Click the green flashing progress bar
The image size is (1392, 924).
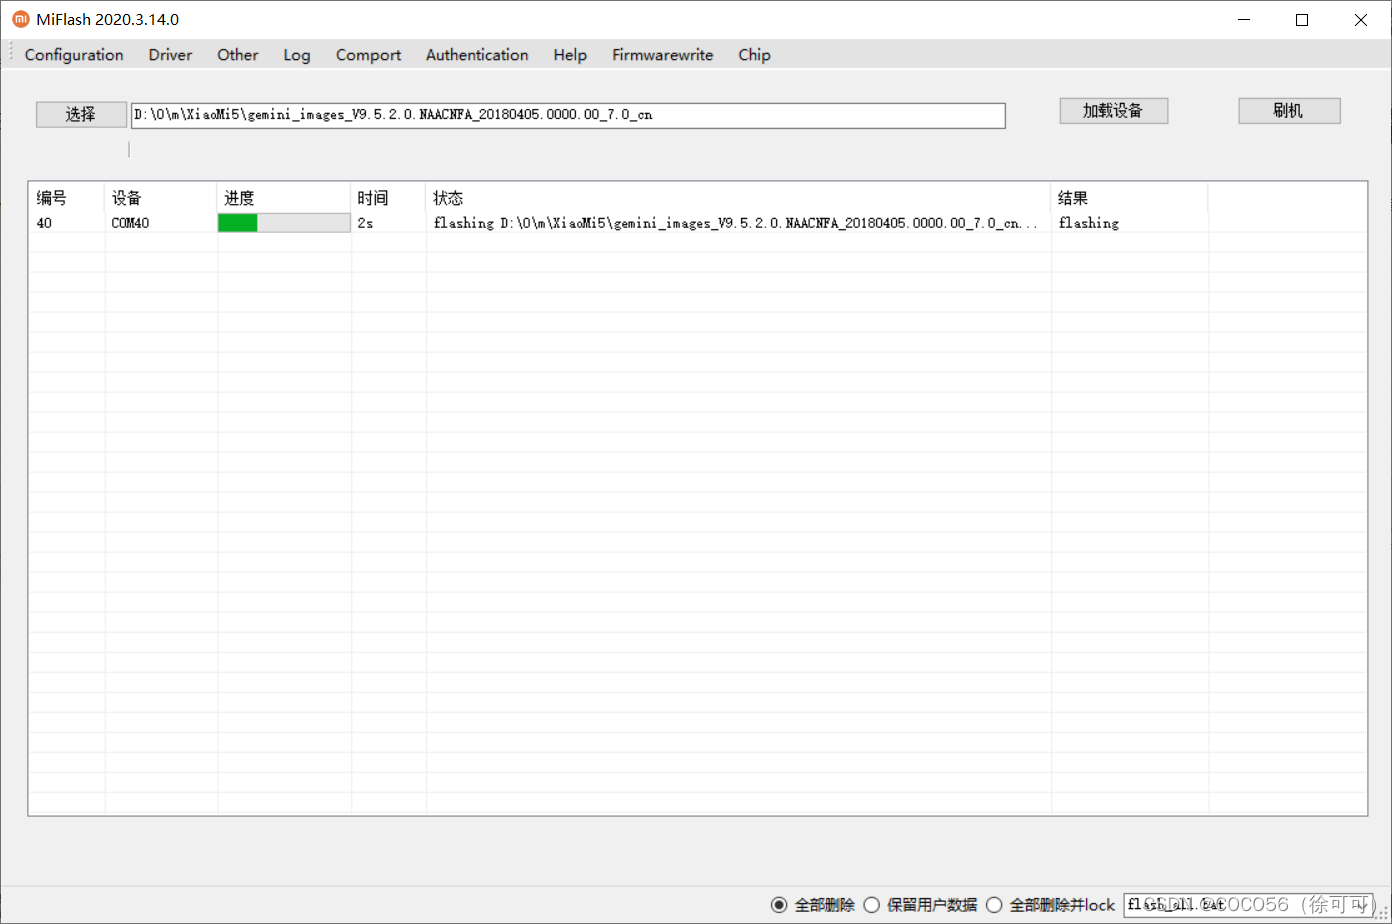point(284,223)
